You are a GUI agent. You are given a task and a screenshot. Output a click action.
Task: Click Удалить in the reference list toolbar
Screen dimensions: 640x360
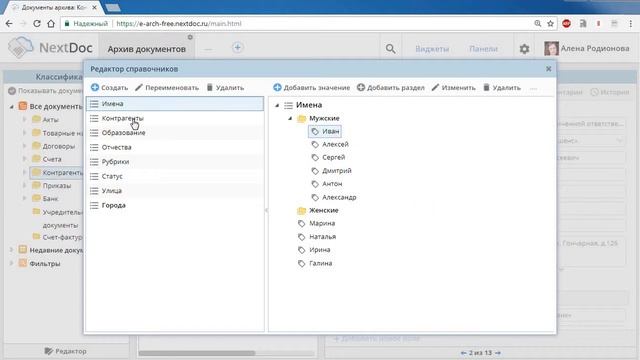[225, 87]
